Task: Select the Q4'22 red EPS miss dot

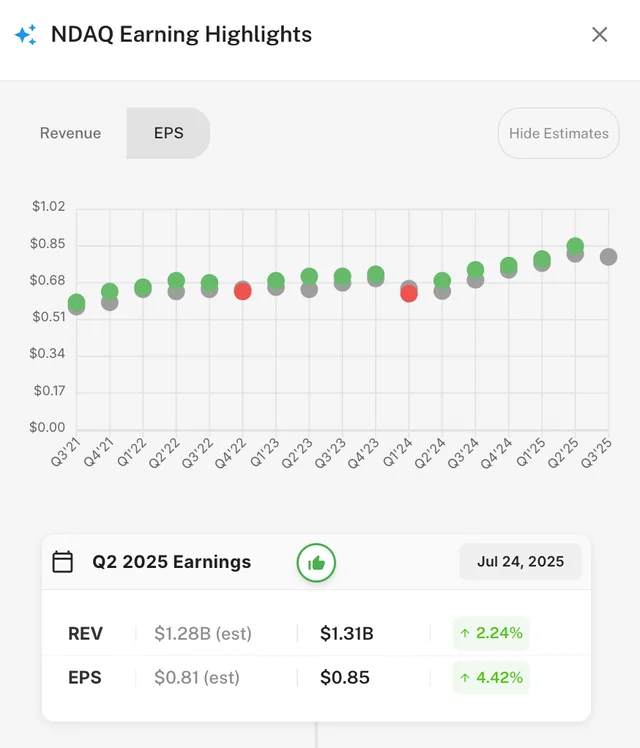Action: point(243,291)
